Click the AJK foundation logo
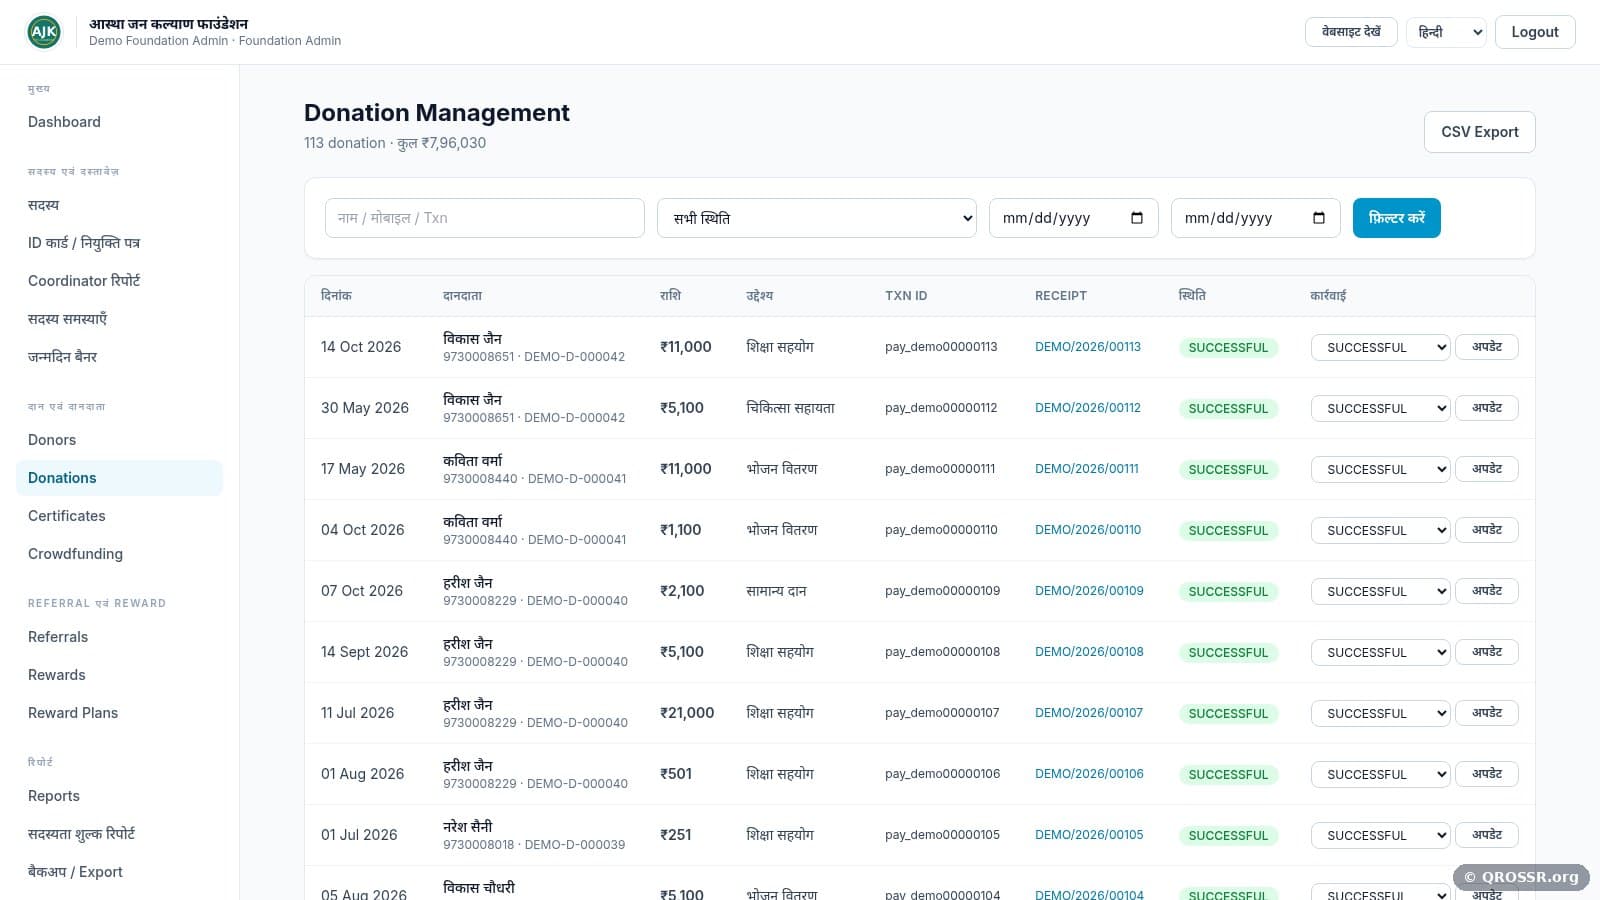This screenshot has width=1600, height=900. tap(44, 32)
